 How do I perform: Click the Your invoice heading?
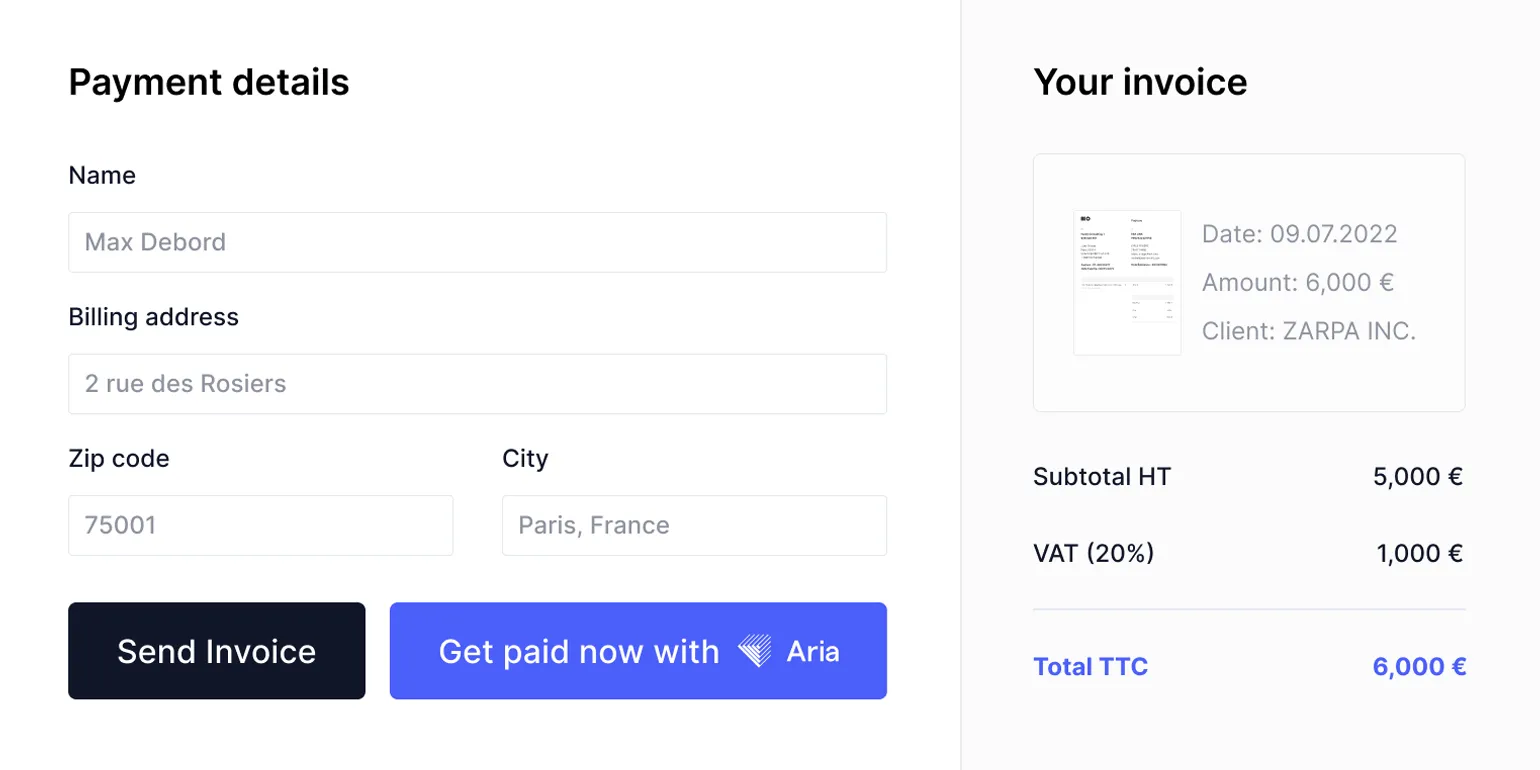click(1140, 83)
